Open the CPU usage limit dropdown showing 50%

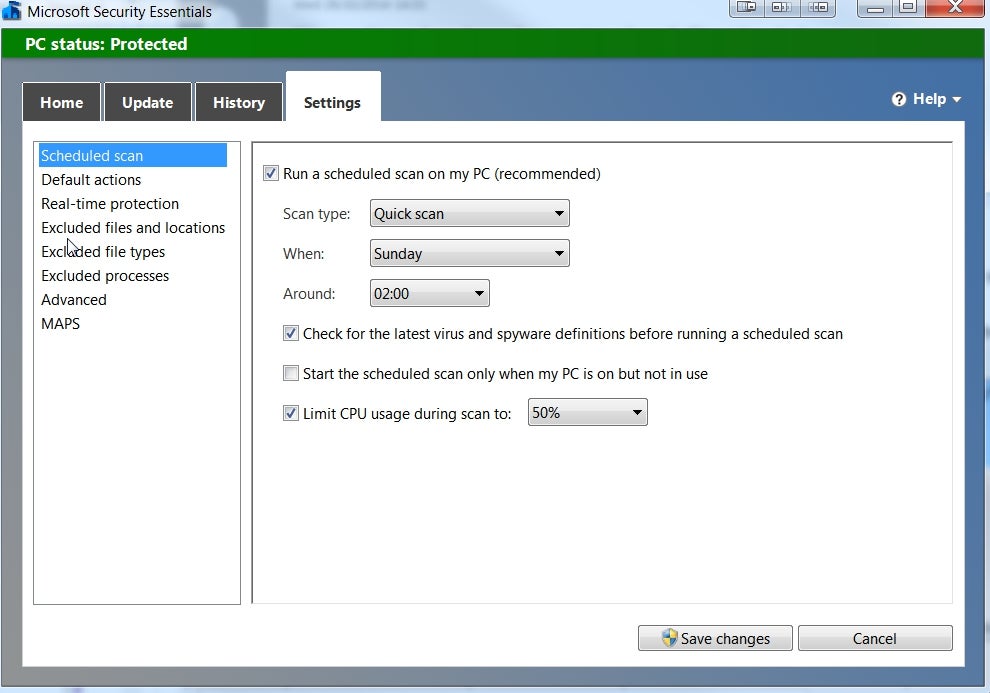587,412
